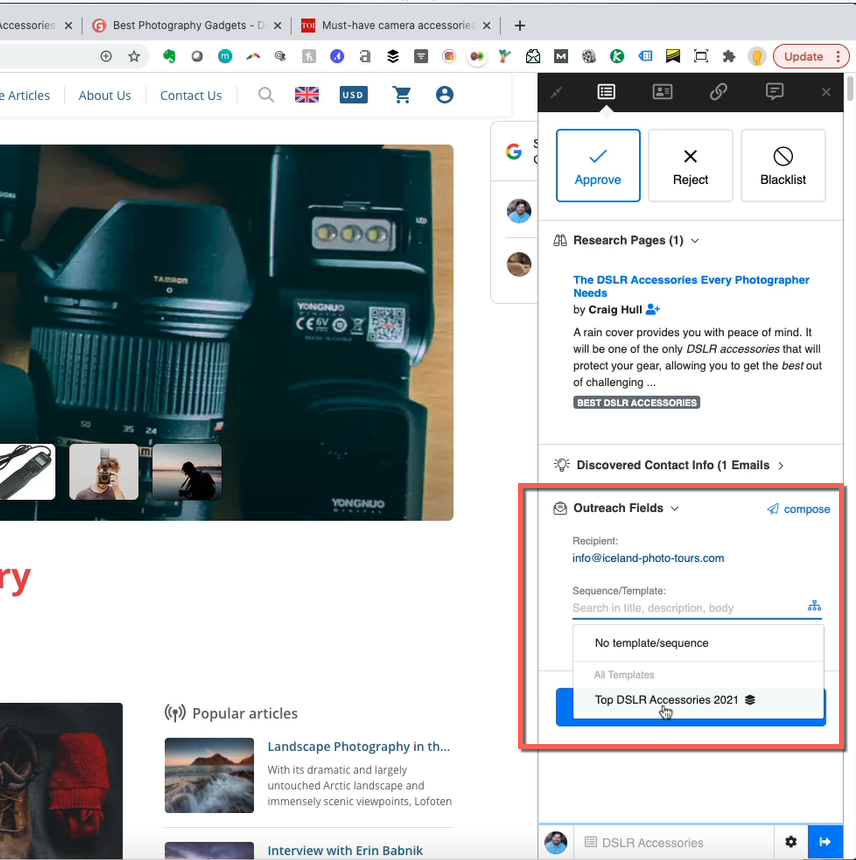Viewport: 856px width, 860px height.
Task: Click the sequence hierarchy icon beside the template search
Action: click(814, 606)
